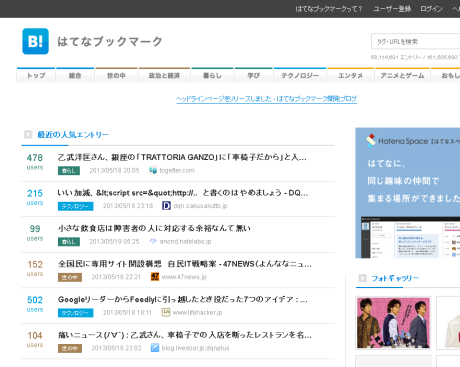The image size is (460, 367).
Task: Open entry about TRATTORIA GANZO
Action: click(x=182, y=157)
